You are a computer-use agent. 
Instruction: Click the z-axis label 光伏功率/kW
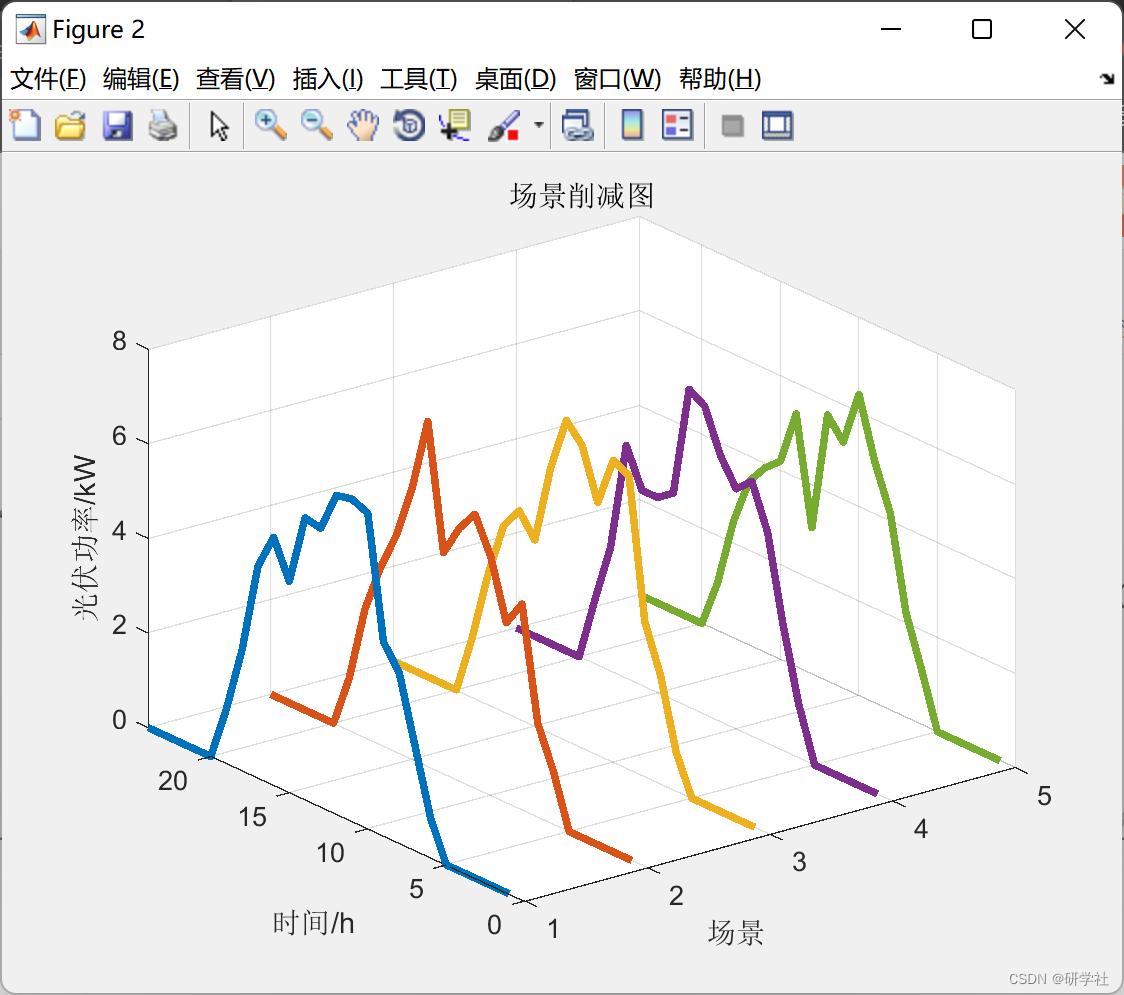point(85,537)
